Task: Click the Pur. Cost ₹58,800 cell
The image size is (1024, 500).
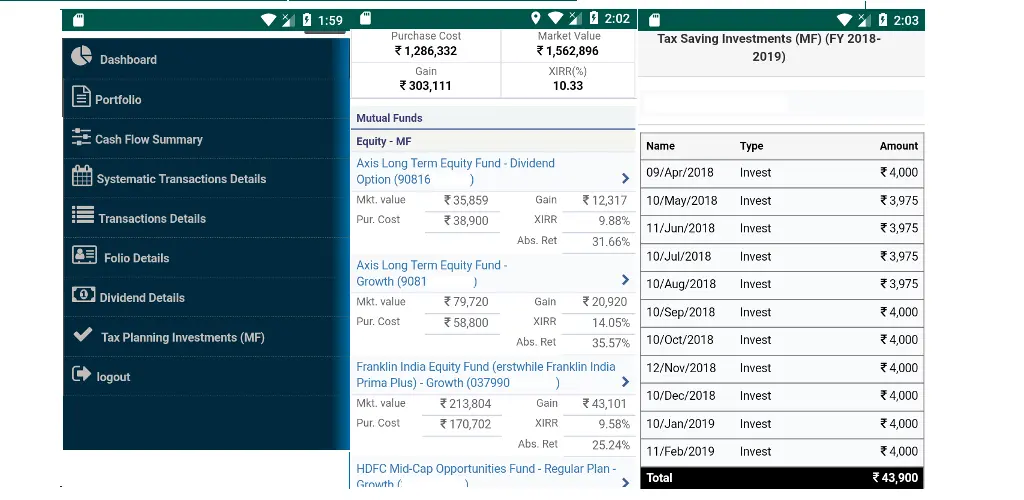Action: click(466, 322)
